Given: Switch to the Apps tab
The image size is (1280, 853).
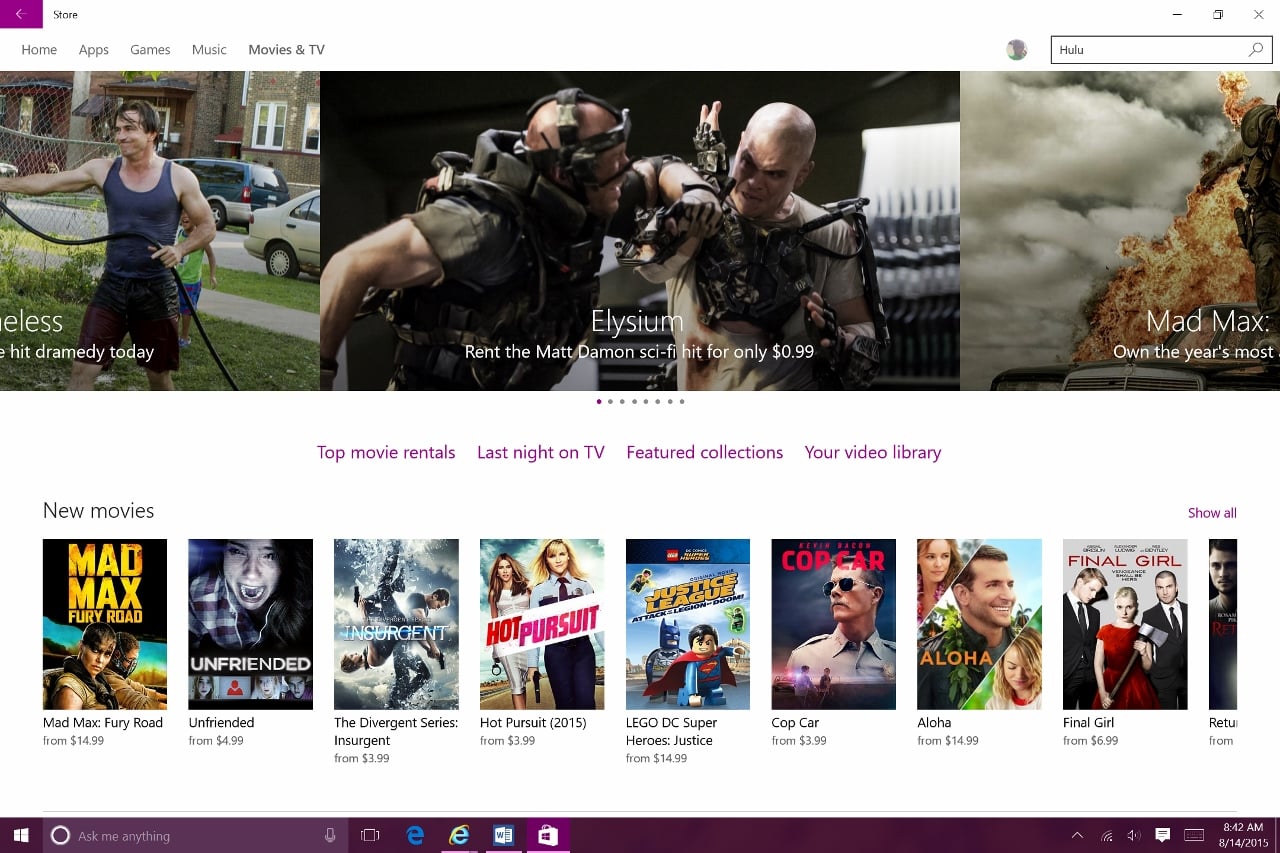Looking at the screenshot, I should (93, 50).
